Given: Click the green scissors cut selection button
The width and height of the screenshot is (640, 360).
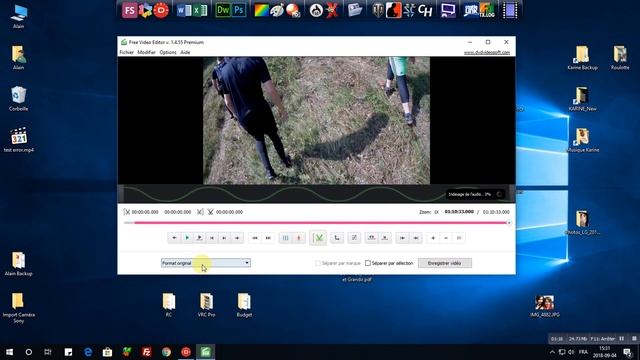Looking at the screenshot, I should (318, 238).
